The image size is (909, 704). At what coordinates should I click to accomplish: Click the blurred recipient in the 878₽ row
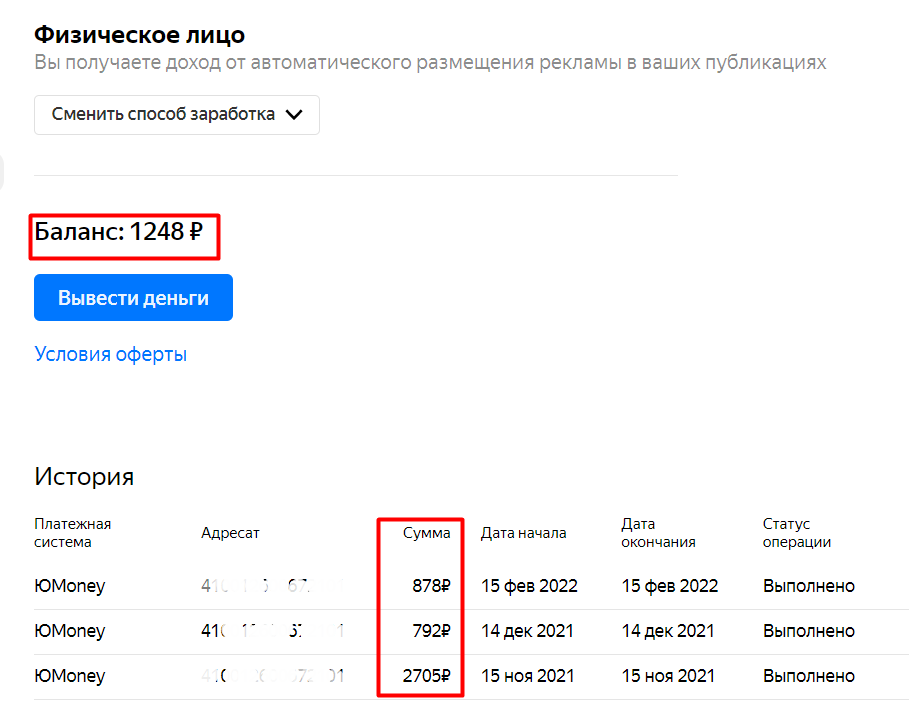(272, 586)
